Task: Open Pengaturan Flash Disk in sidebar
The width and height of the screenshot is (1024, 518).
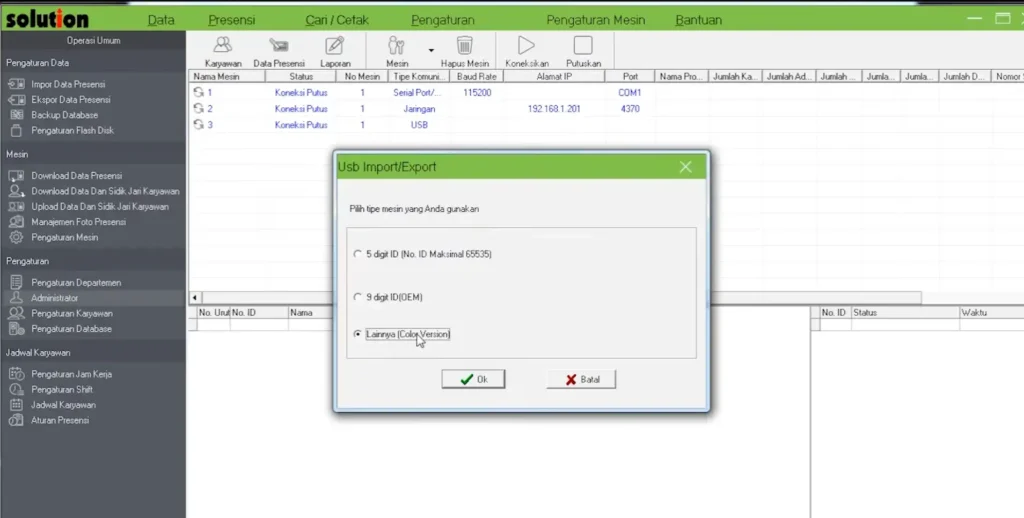Action: pyautogui.click(x=72, y=131)
